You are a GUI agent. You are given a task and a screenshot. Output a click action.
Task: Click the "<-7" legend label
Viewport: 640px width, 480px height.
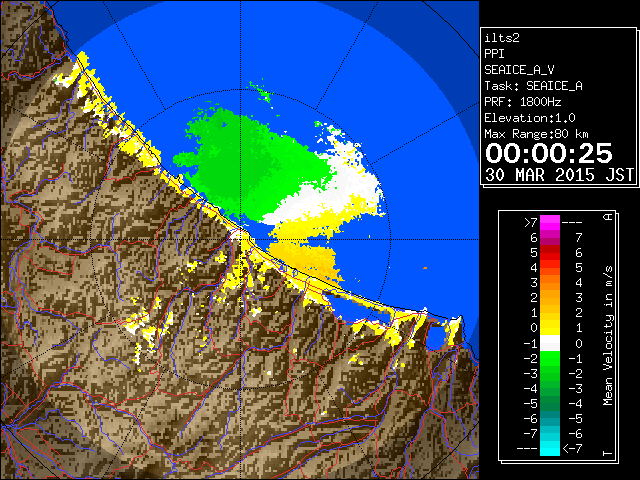tap(572, 449)
